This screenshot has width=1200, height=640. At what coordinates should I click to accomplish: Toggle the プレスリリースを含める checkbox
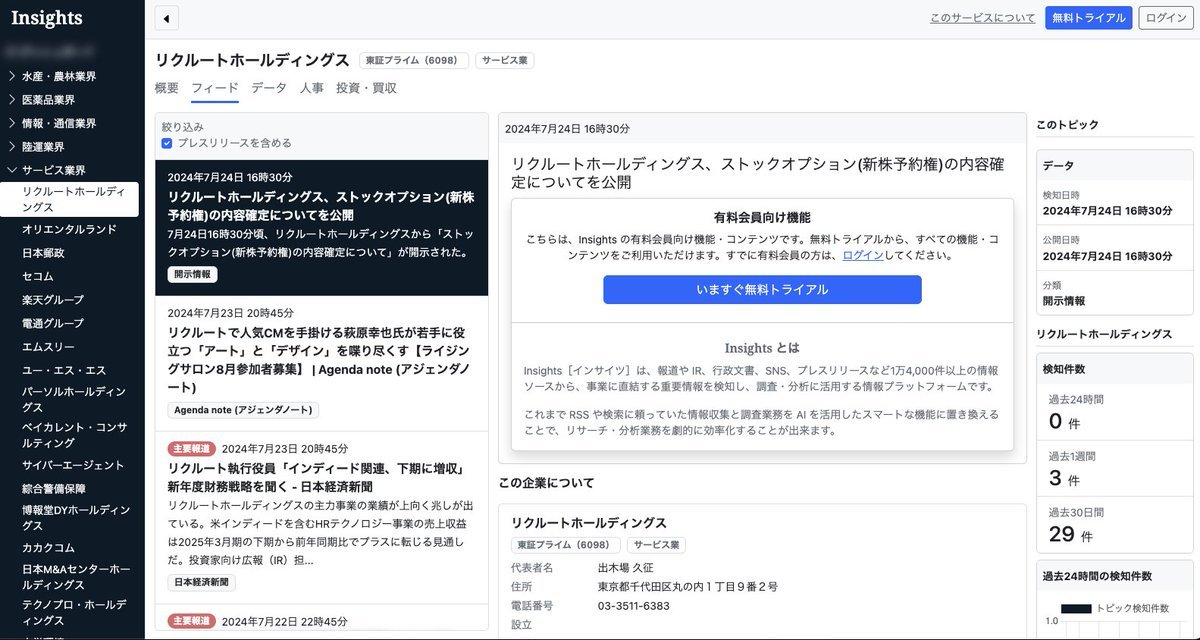167,143
